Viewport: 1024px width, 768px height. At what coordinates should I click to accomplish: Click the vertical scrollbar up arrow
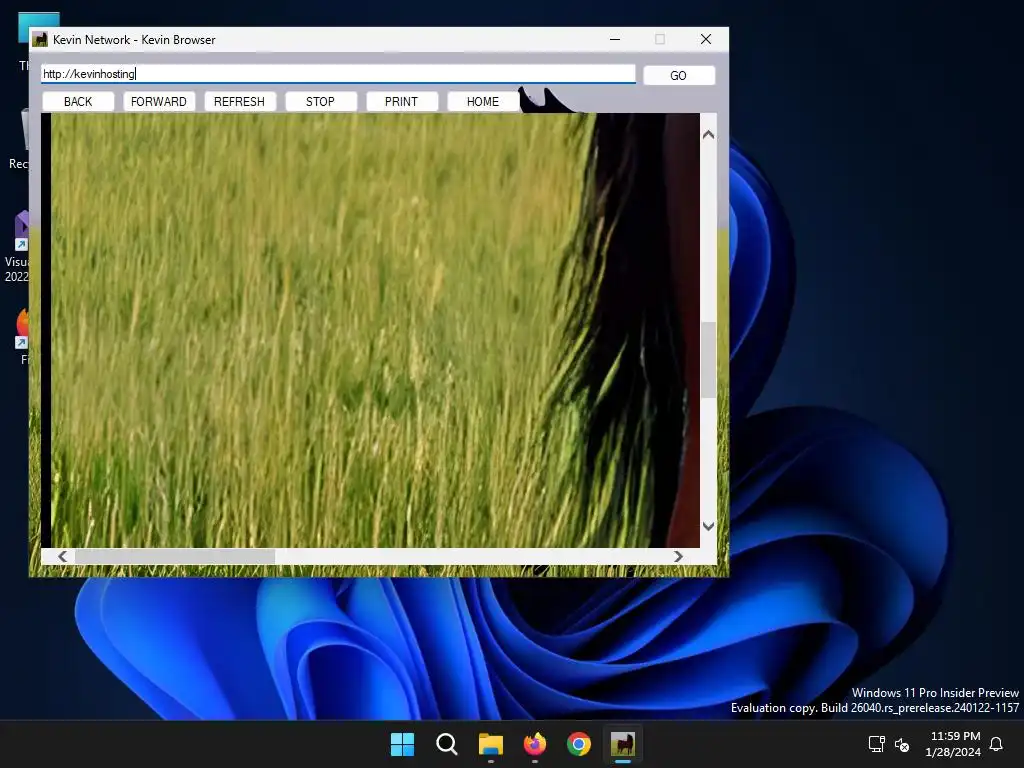[708, 135]
